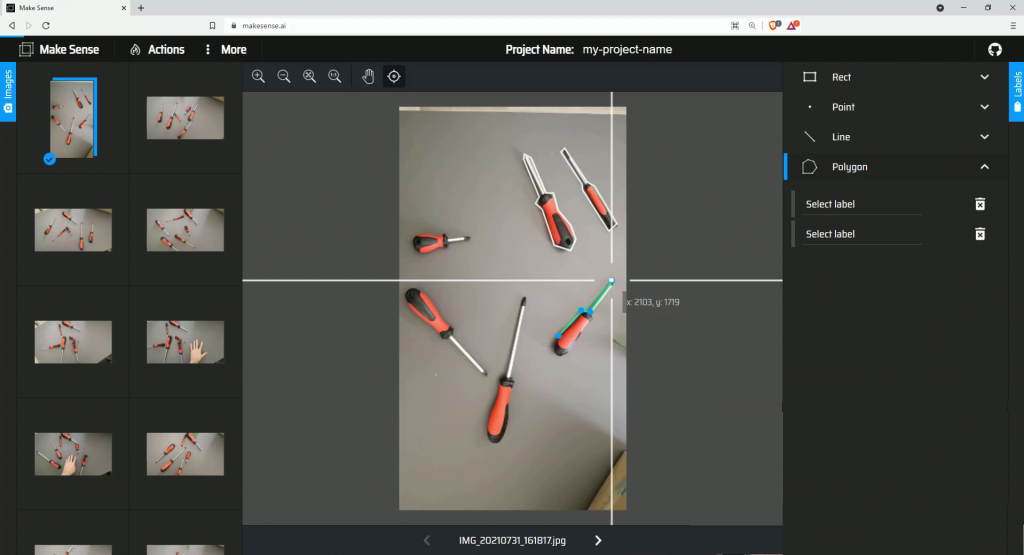1024x555 pixels.
Task: Expand the Line label section
Action: [984, 137]
